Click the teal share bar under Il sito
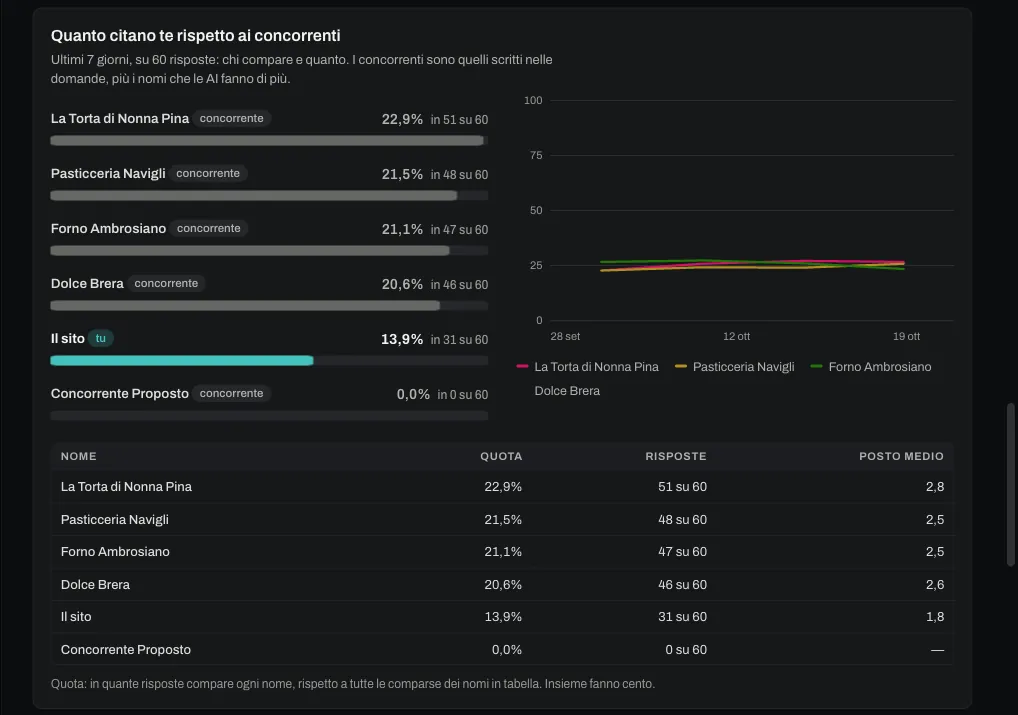 click(x=182, y=360)
